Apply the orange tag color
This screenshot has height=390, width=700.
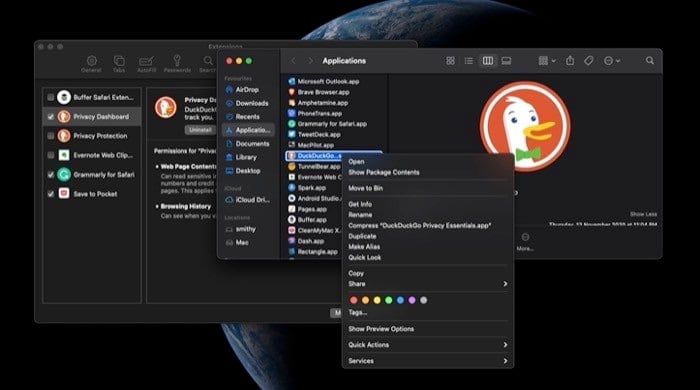coord(366,300)
